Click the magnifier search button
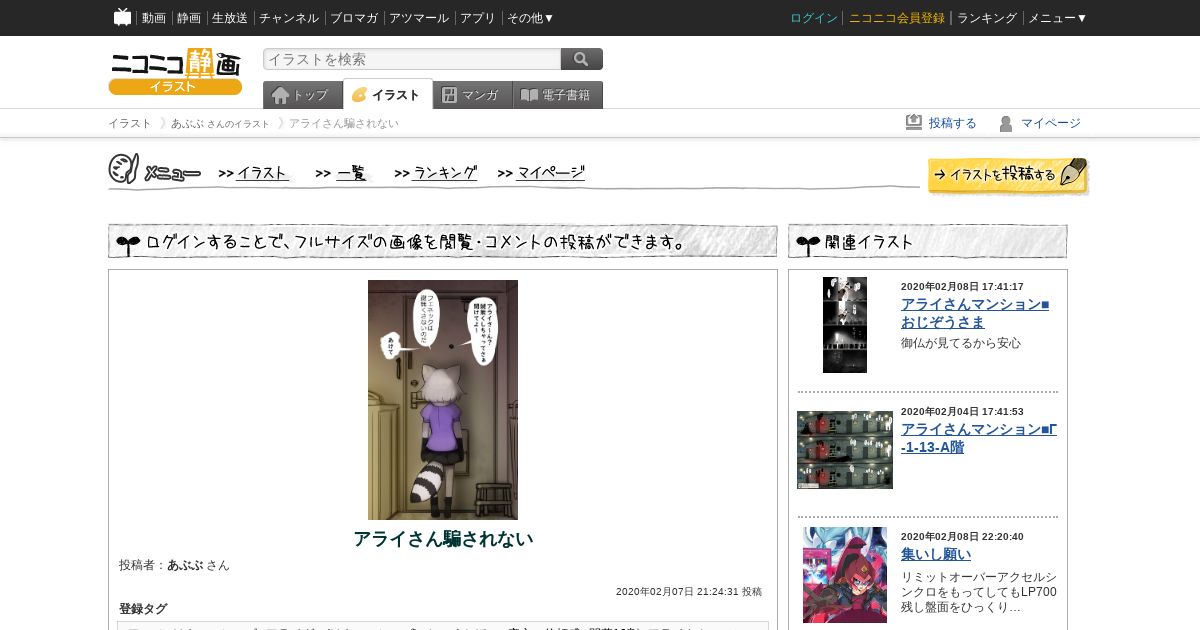Screen dimensions: 1200x630 (582, 59)
